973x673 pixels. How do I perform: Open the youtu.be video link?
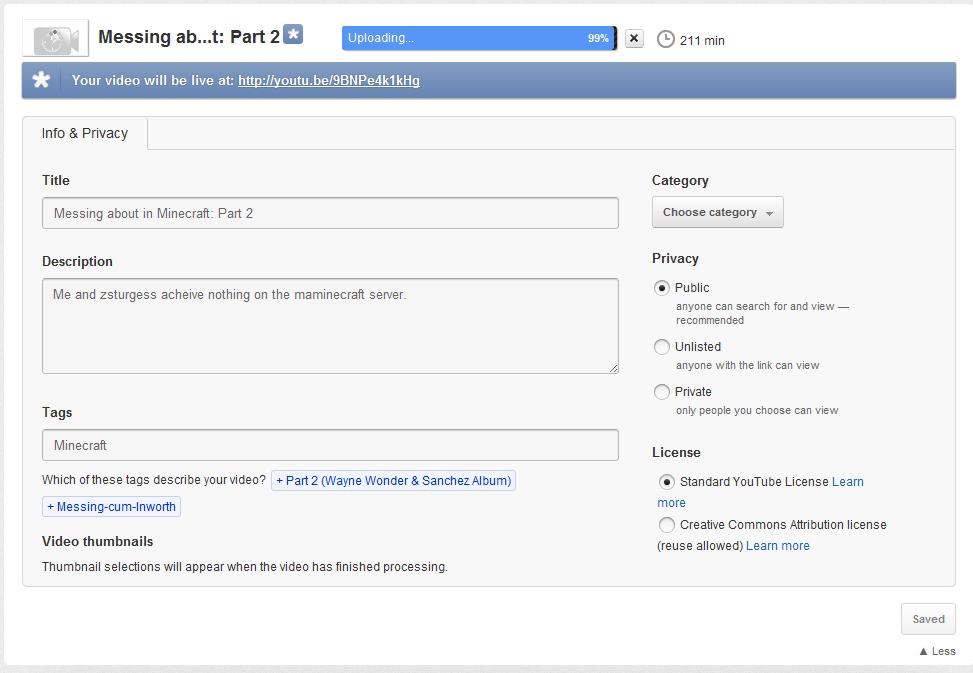click(x=329, y=81)
